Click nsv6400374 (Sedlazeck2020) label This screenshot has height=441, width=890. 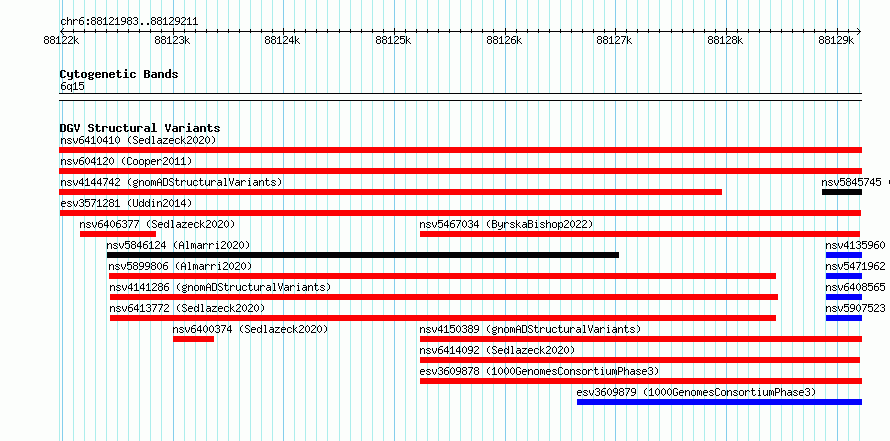click(x=250, y=329)
